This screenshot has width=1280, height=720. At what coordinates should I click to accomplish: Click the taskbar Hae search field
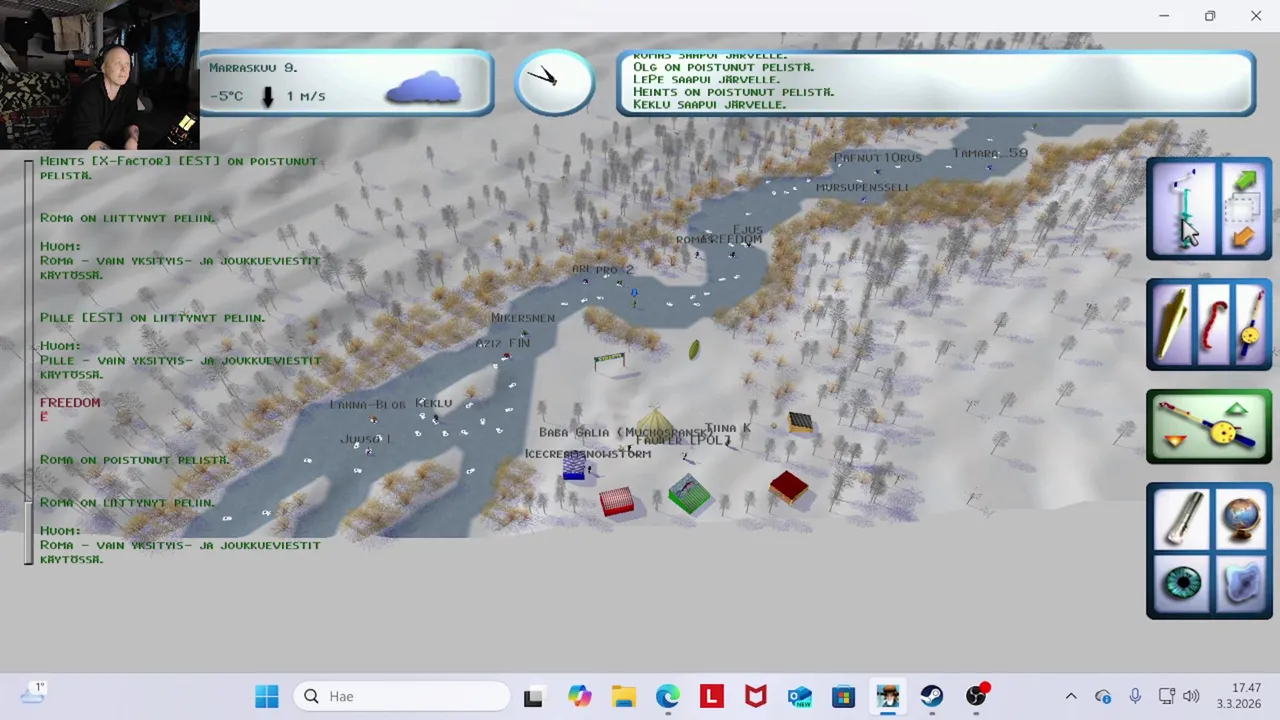402,696
